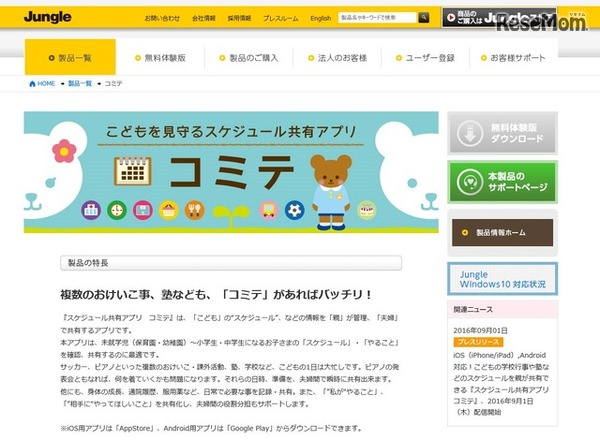Click 製品一覧 in the breadcrumb
This screenshot has height=440, width=600.
coord(80,83)
